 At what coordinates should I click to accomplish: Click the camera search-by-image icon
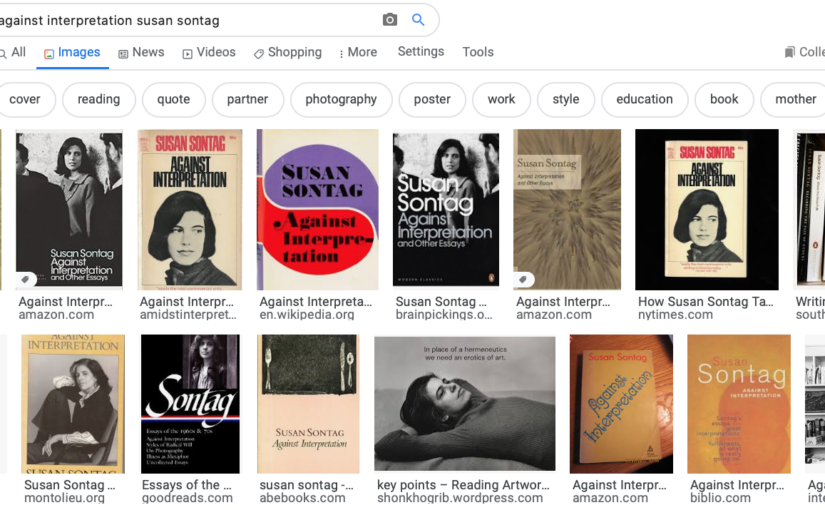click(x=389, y=20)
